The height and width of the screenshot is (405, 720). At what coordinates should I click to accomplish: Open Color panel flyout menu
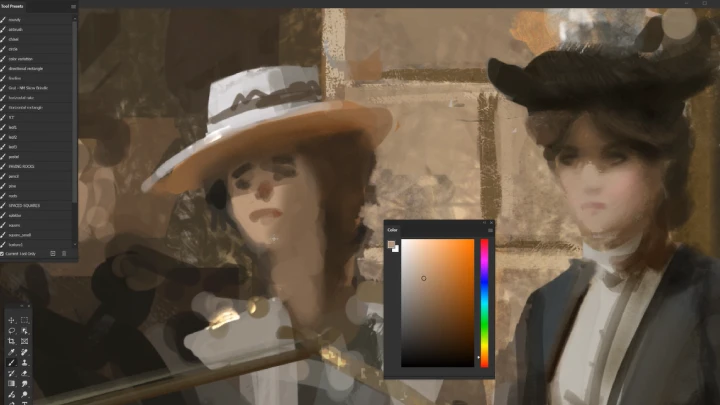coord(490,230)
